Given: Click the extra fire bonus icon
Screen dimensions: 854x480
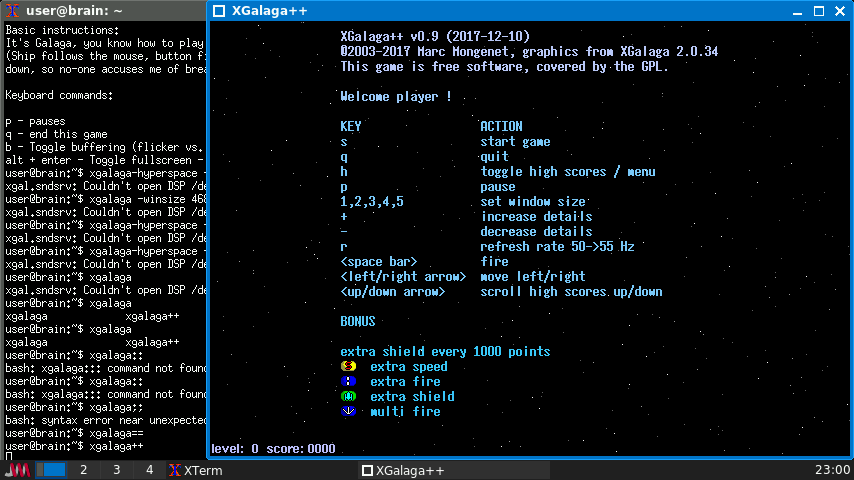Looking at the screenshot, I should click(x=348, y=381).
